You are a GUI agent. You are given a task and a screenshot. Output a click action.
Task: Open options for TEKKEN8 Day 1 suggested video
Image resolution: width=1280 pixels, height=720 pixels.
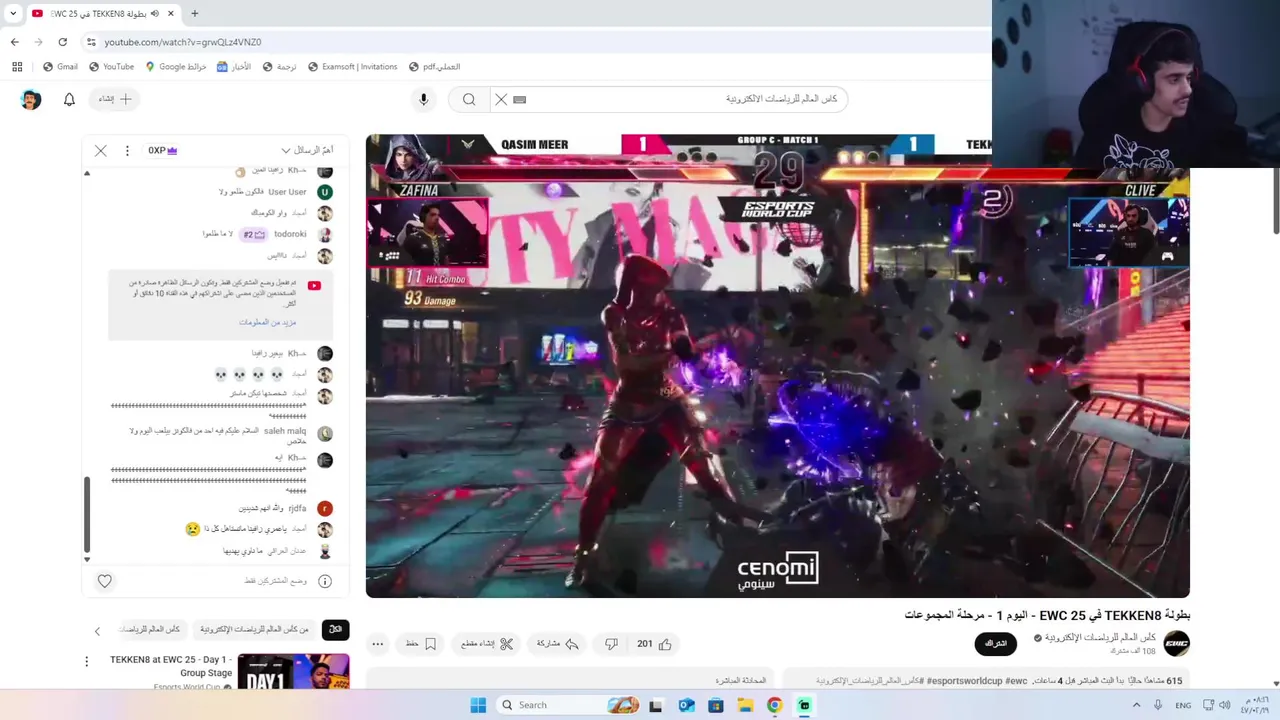(87, 661)
